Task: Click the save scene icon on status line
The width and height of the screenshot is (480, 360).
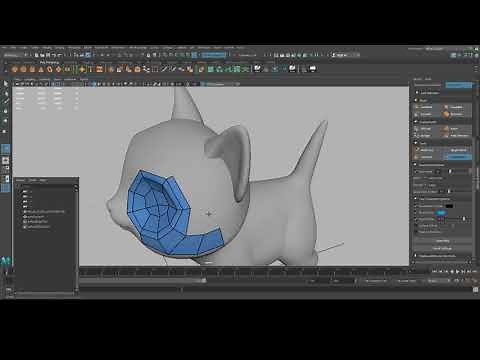Action: point(48,55)
